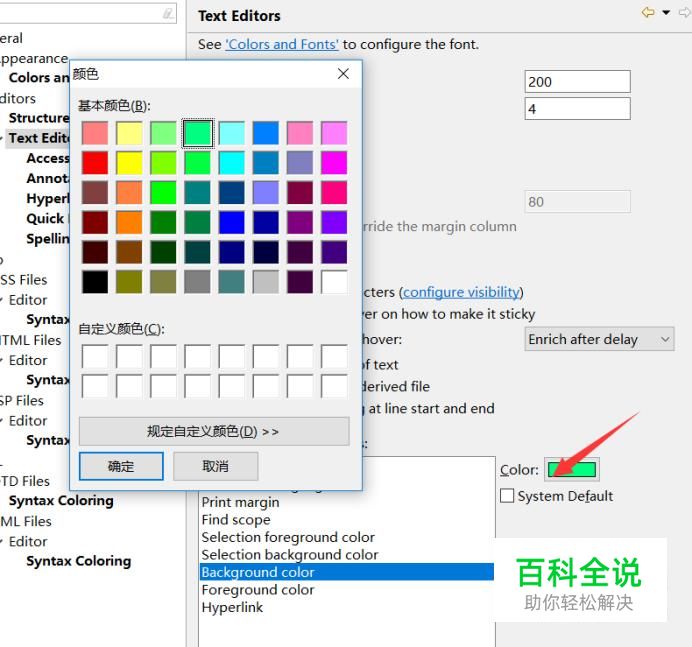Click 取消 button in color dialog
The width and height of the screenshot is (692, 647).
(x=215, y=466)
